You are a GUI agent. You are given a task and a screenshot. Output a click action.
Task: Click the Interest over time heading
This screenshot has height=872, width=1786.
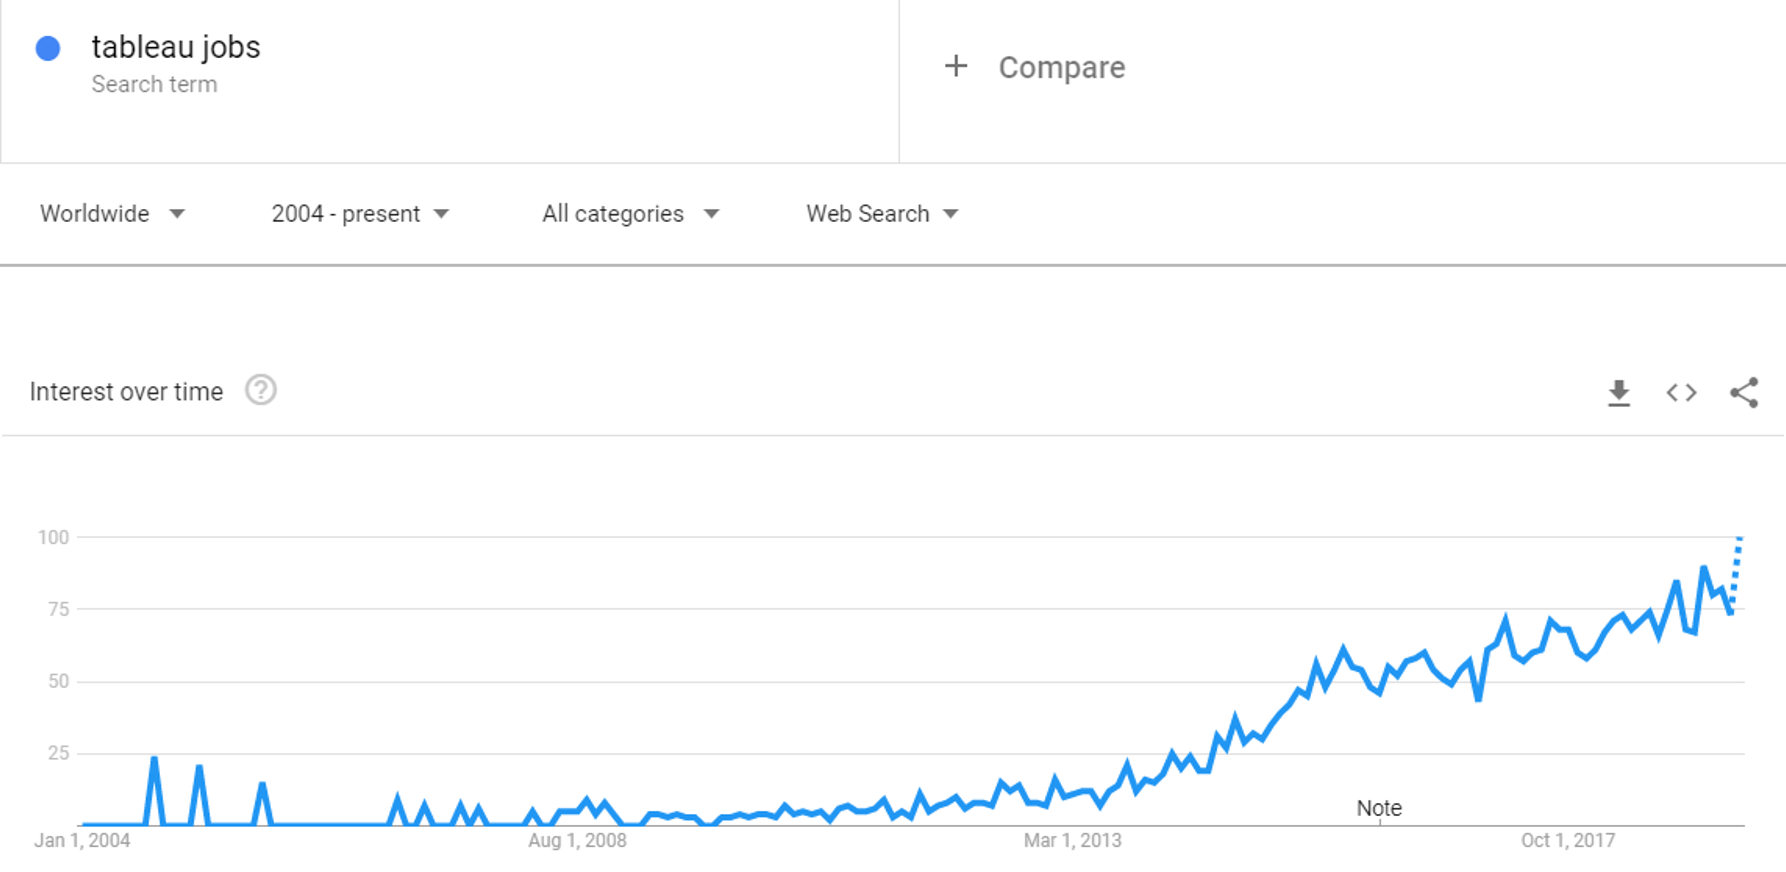[126, 391]
